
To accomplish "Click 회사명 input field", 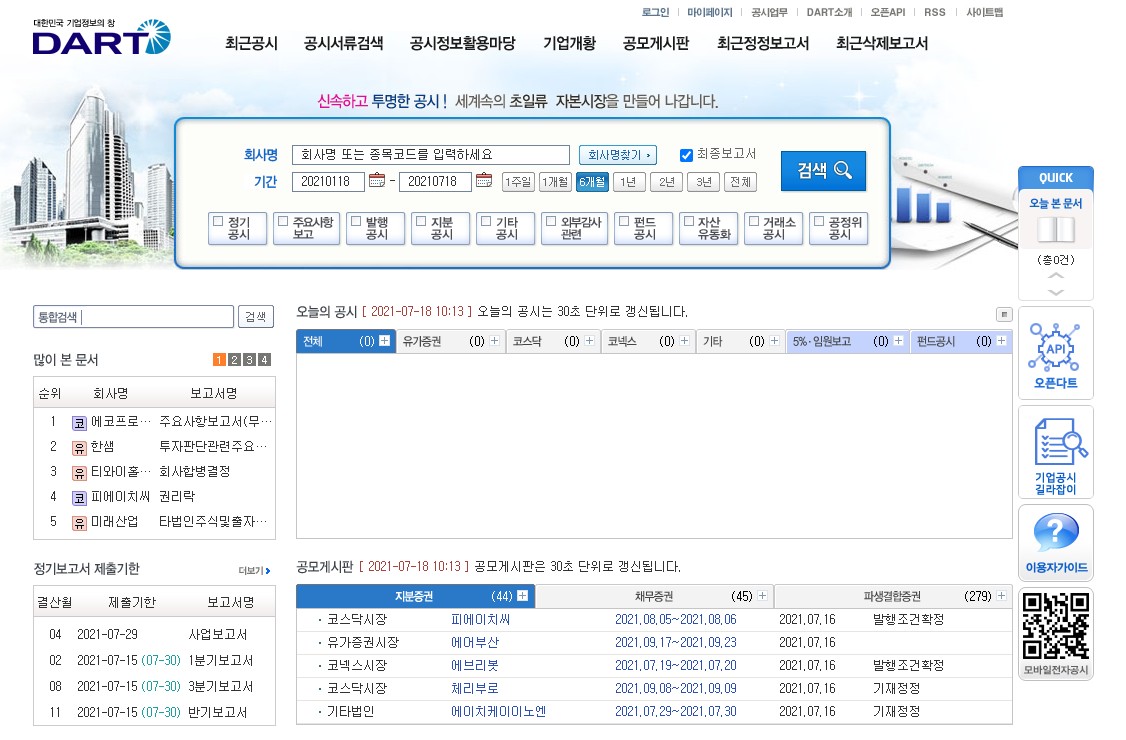I will tap(431, 154).
